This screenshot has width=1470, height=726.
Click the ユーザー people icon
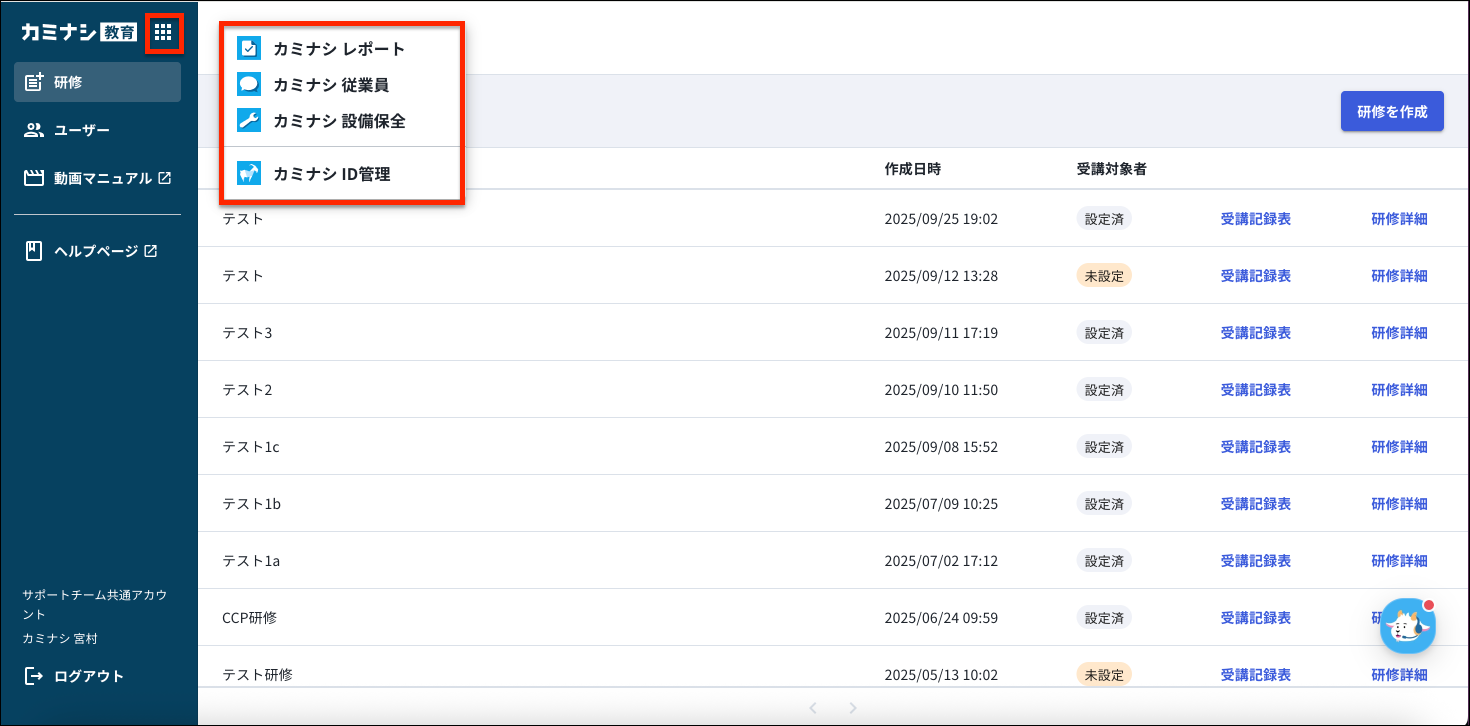[34, 130]
